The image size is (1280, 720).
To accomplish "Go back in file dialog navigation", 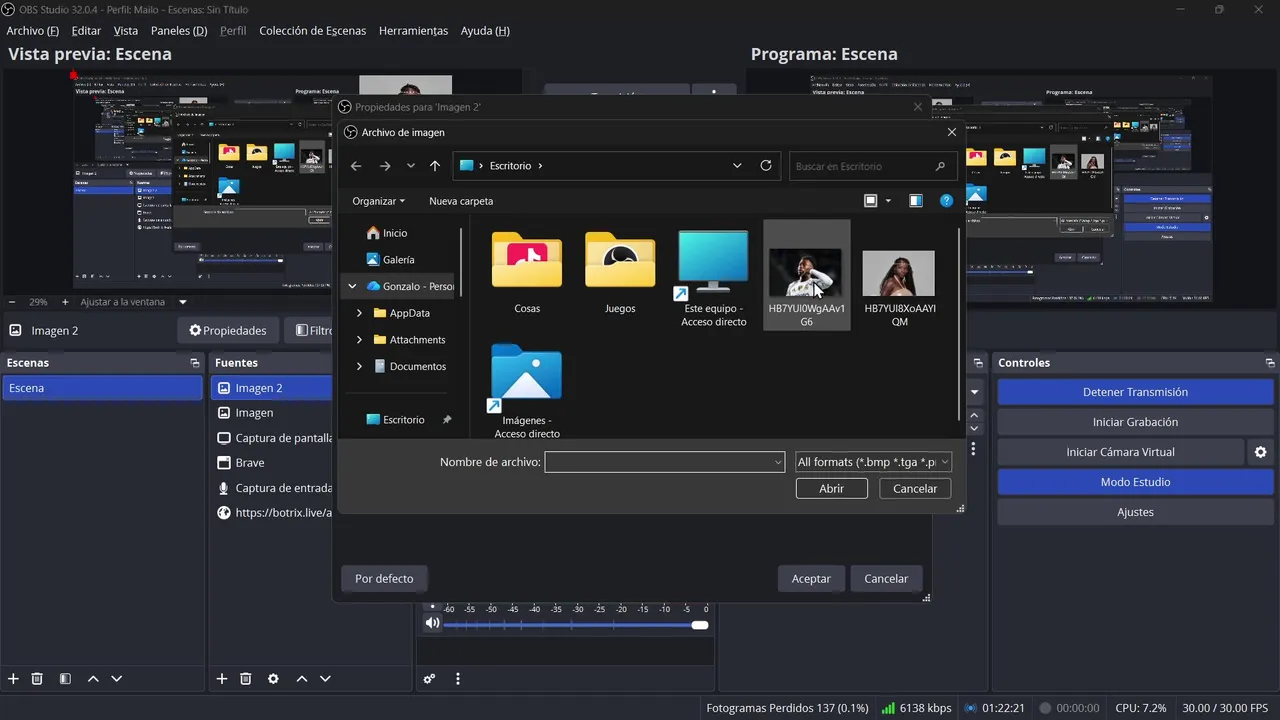I will pyautogui.click(x=356, y=166).
